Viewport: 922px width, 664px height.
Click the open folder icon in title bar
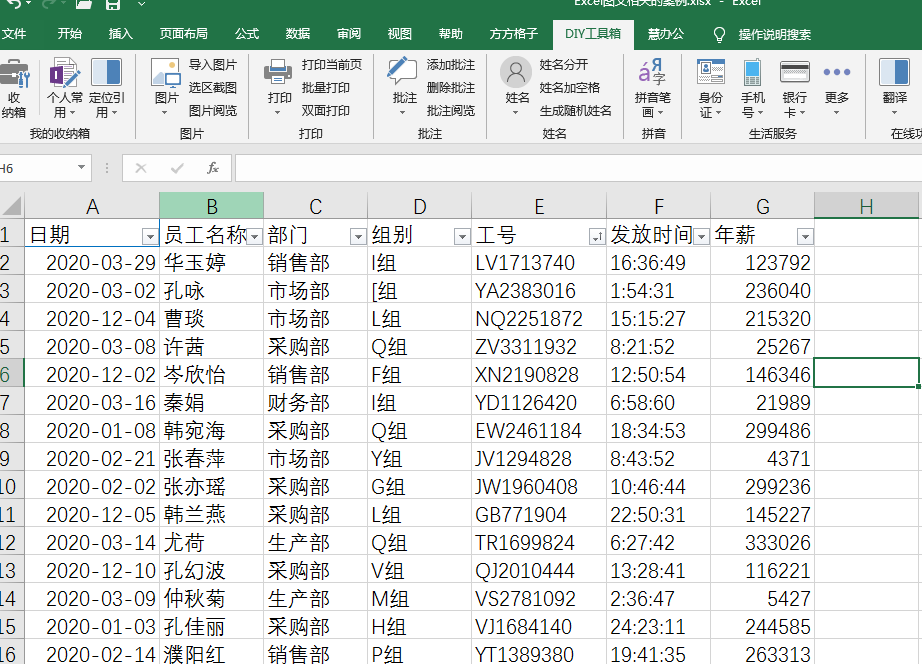coord(84,4)
